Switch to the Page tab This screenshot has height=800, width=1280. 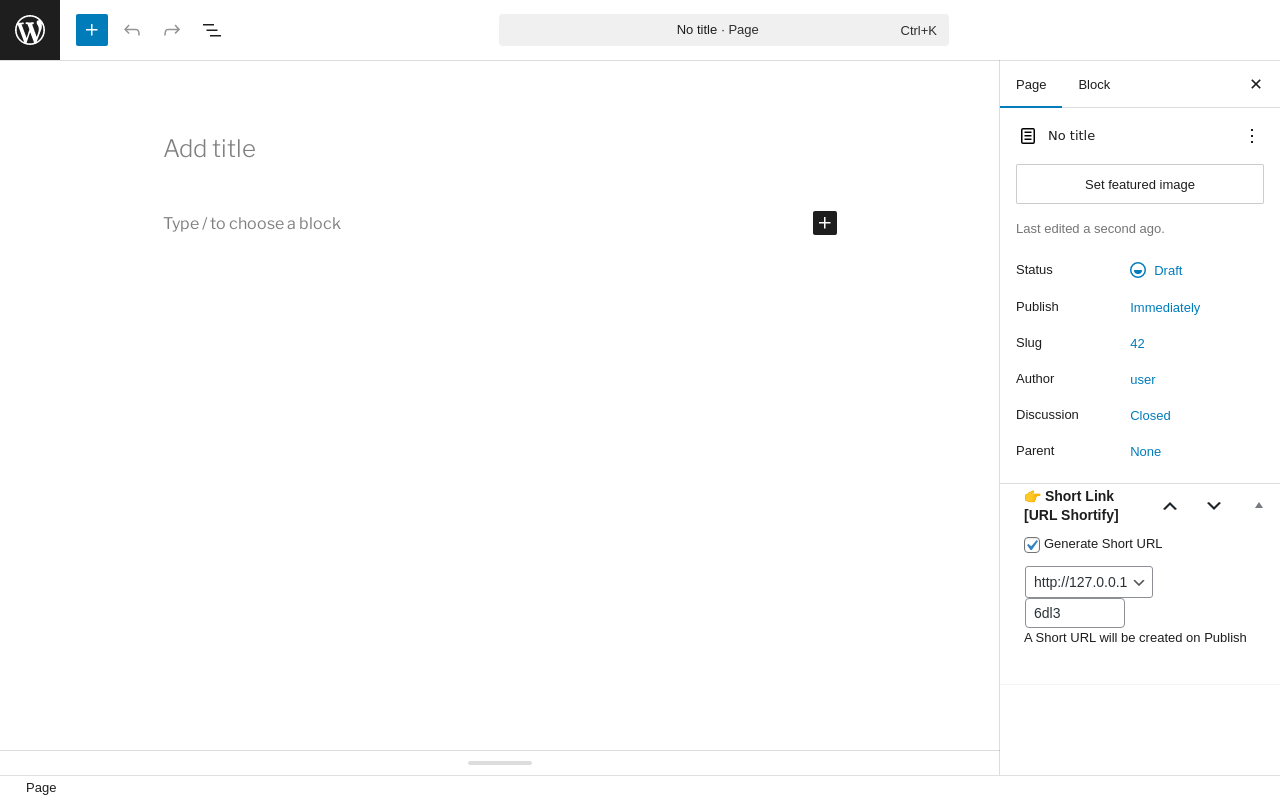[x=1031, y=84]
